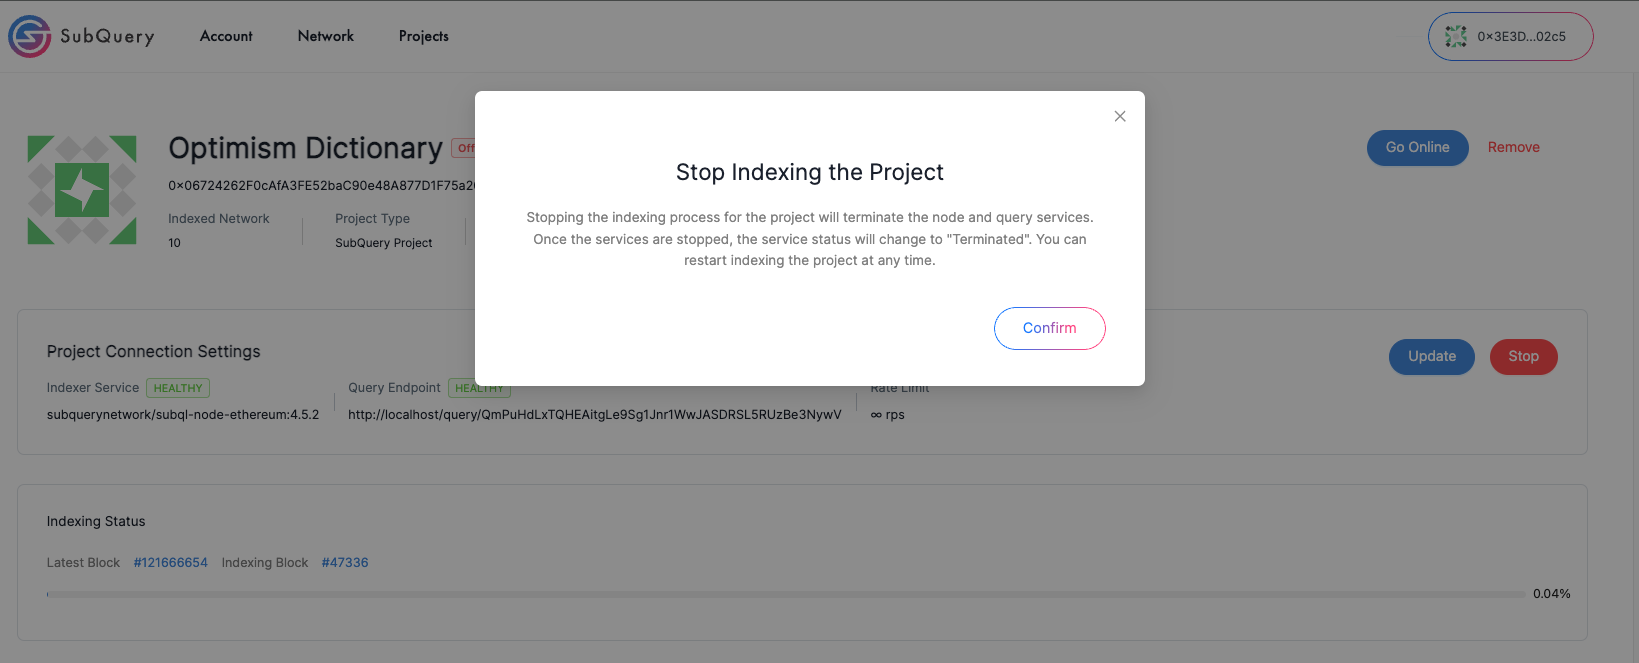The height and width of the screenshot is (663, 1639).
Task: Open the Network menu
Action: tap(326, 36)
